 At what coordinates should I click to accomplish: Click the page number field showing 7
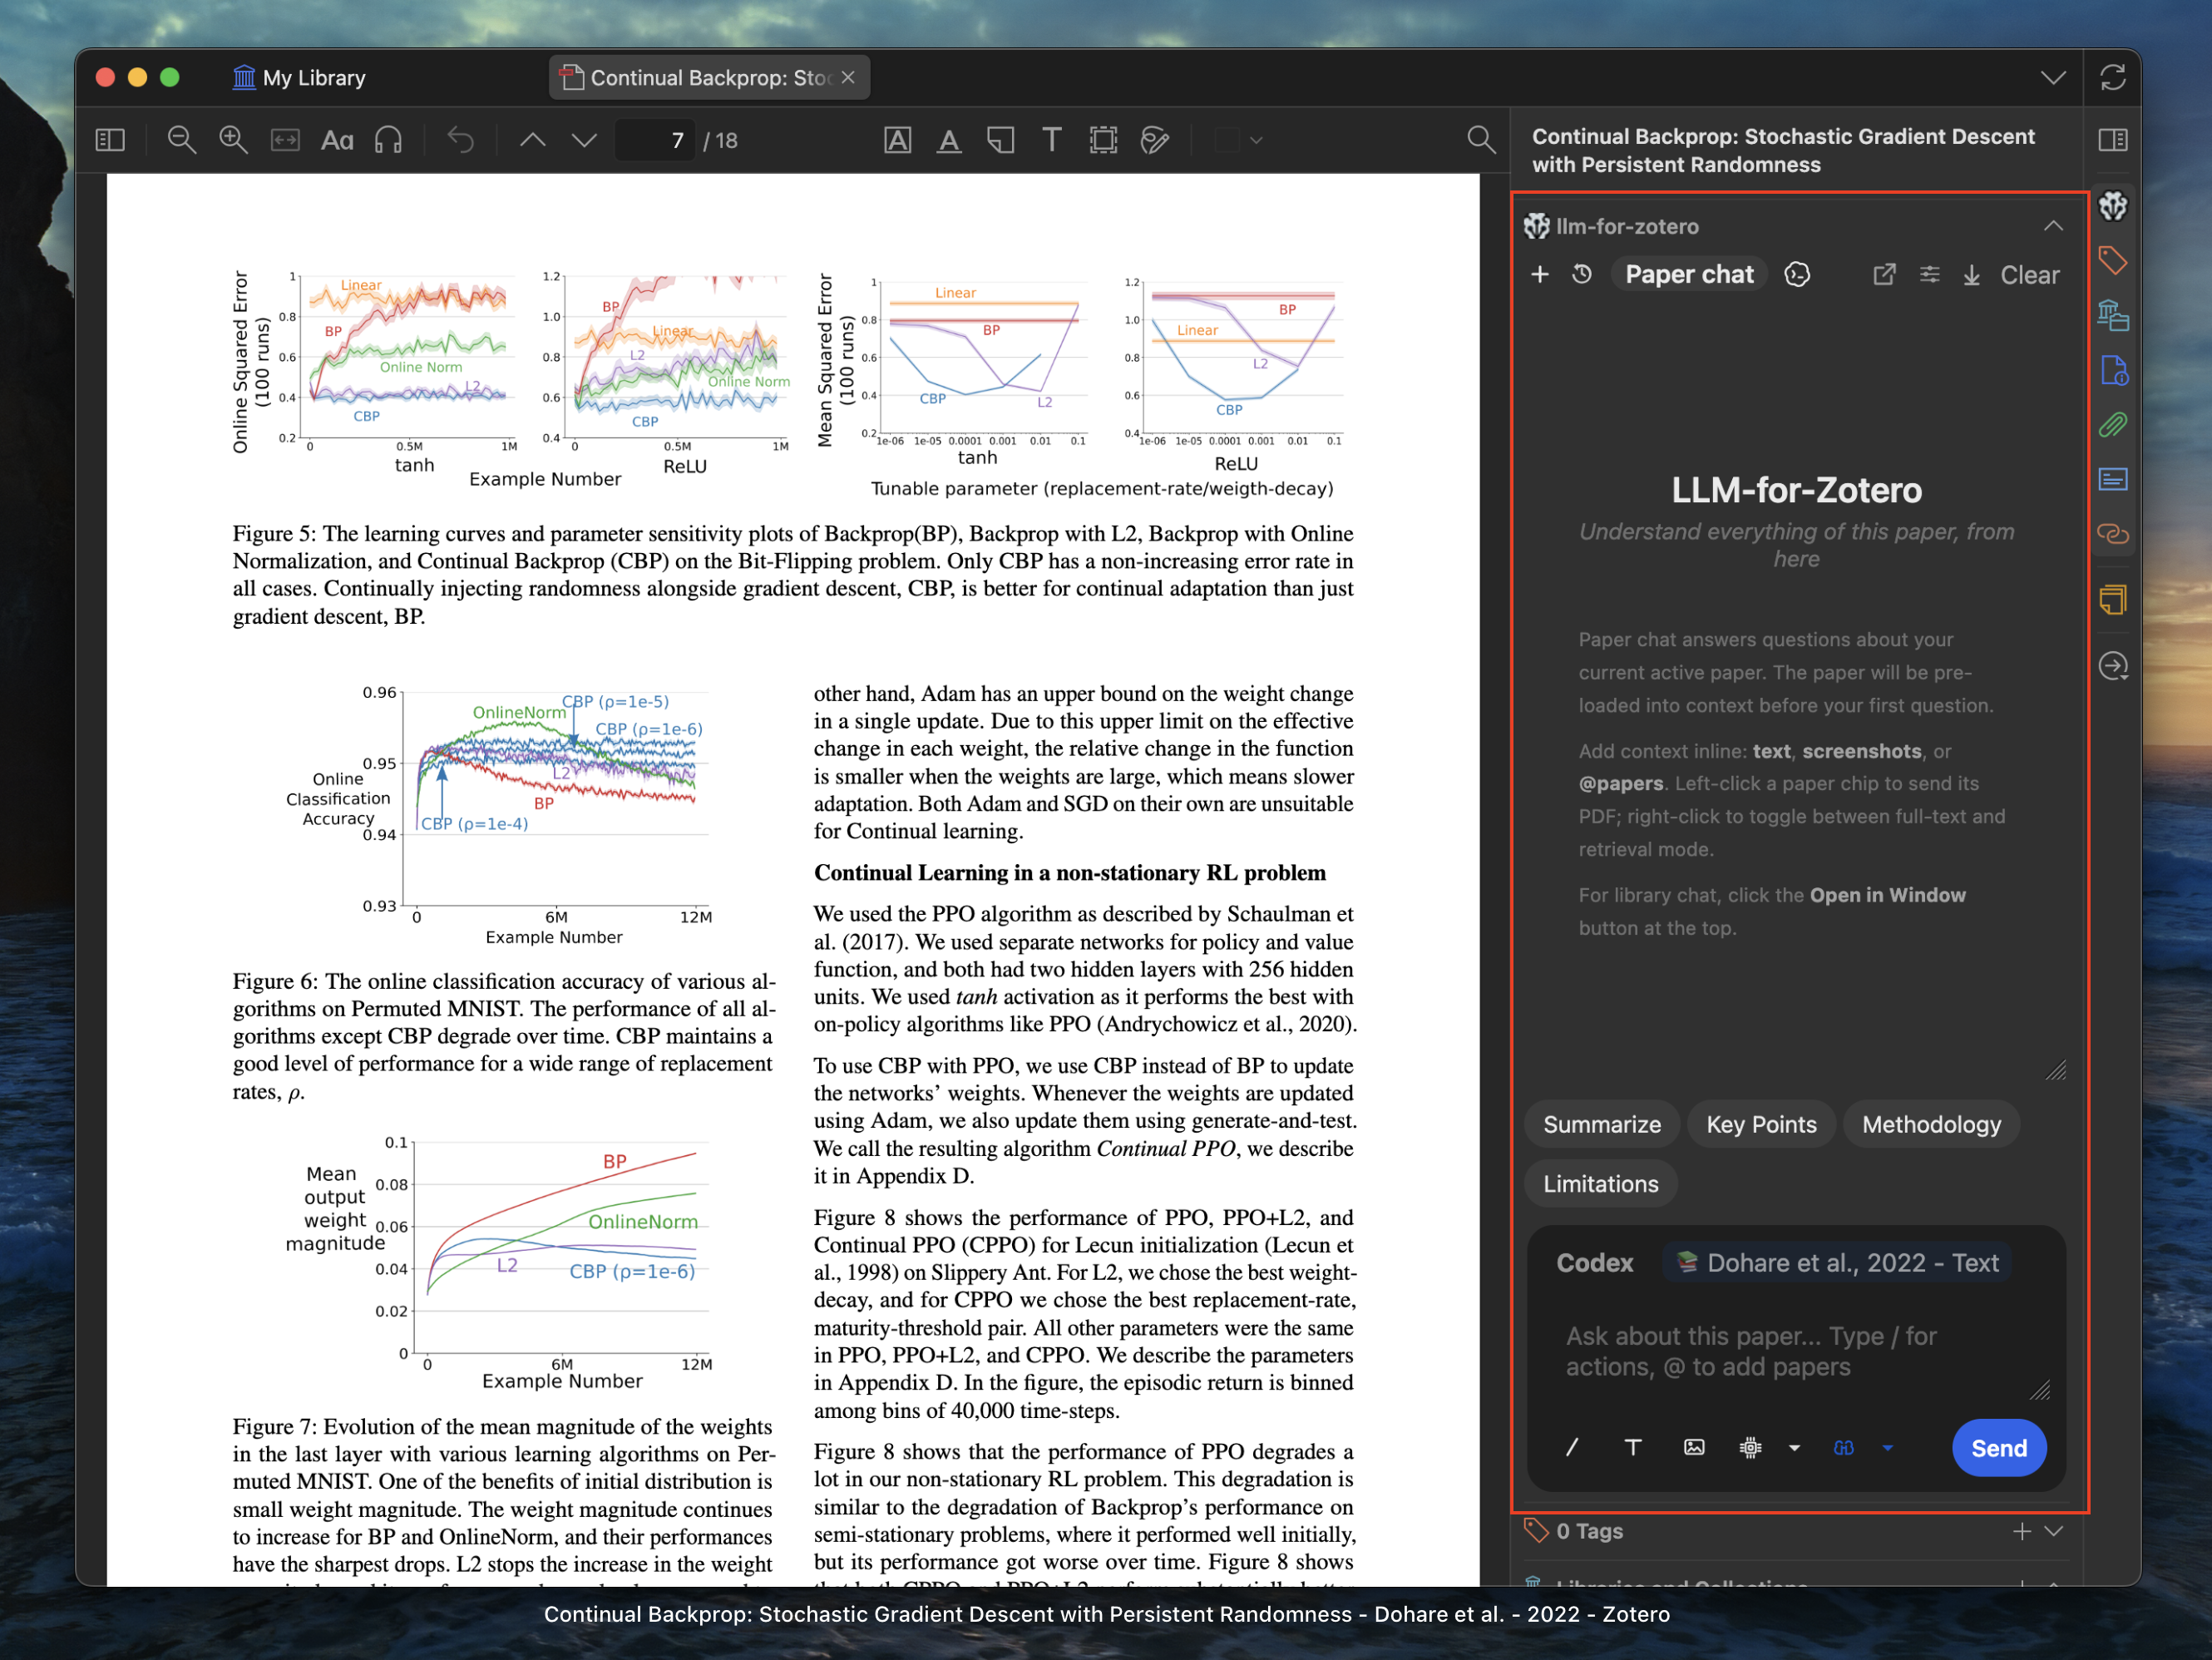[x=655, y=140]
